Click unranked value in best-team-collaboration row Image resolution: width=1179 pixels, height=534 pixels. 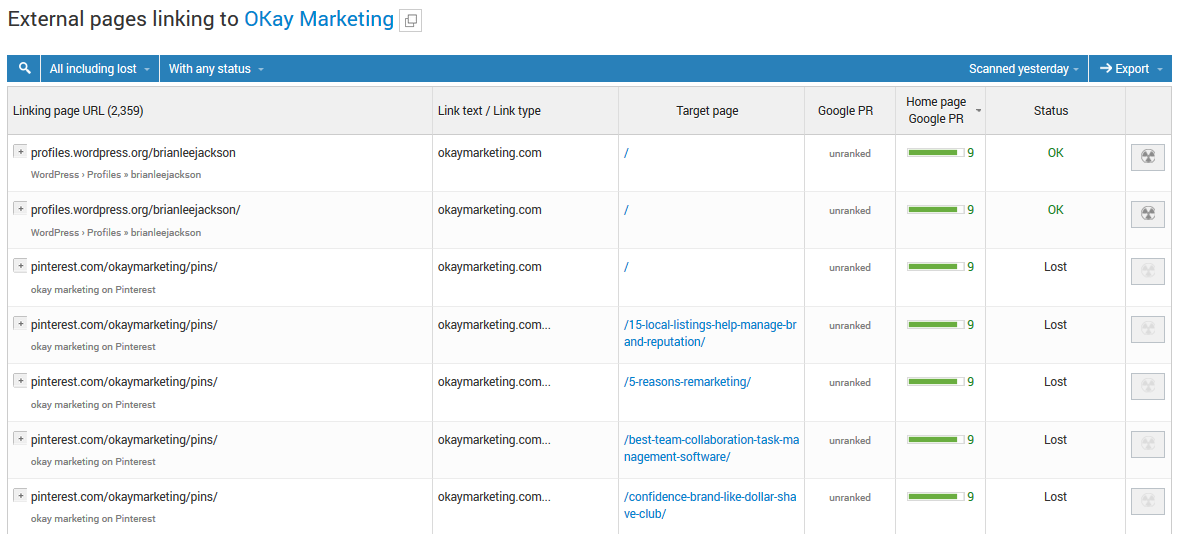coord(850,440)
